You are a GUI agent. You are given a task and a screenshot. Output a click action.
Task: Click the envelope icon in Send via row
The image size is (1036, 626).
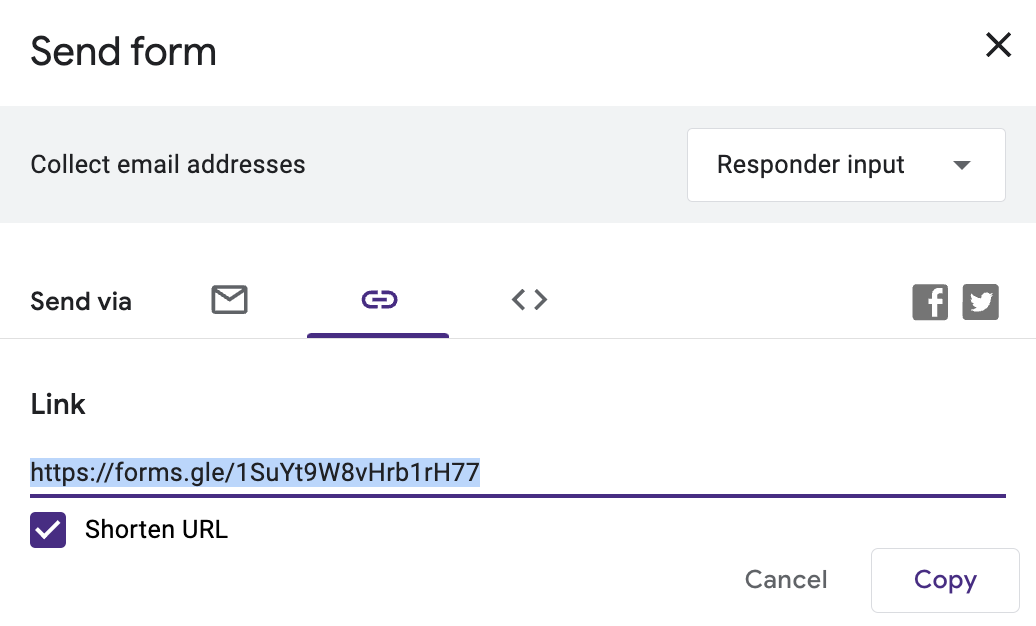(229, 300)
